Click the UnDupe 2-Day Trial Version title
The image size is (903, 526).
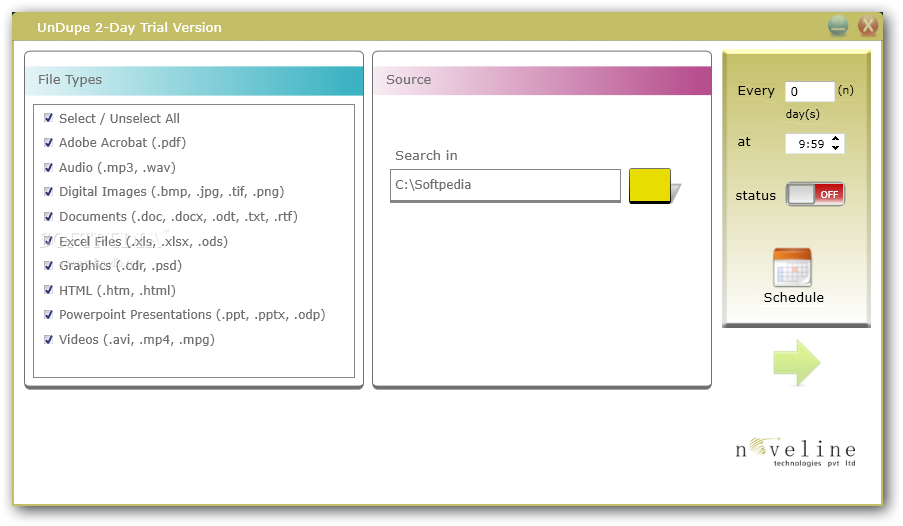point(129,28)
